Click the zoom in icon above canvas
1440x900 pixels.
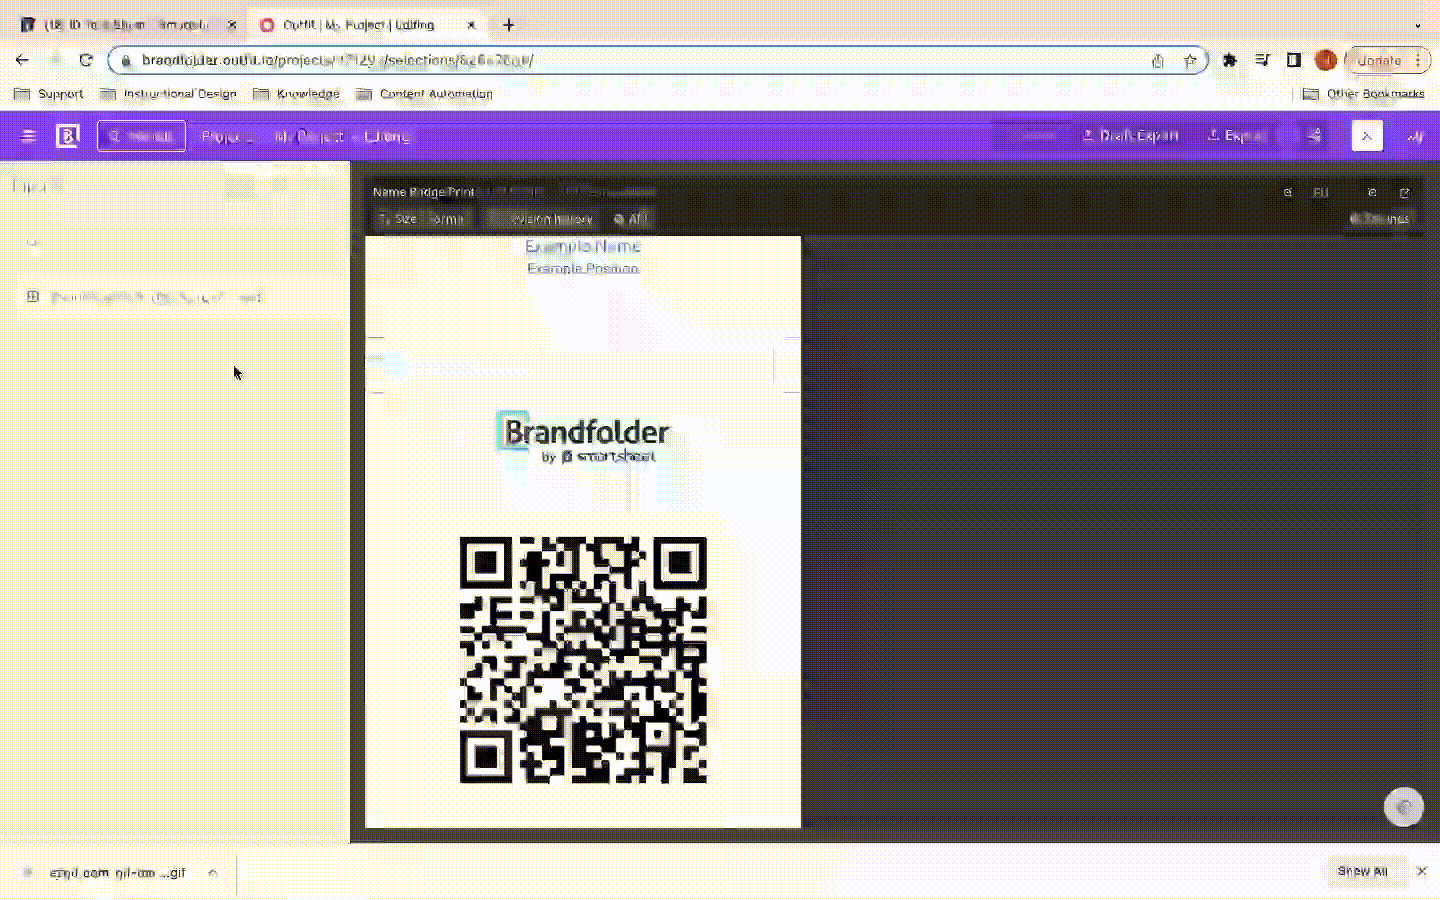pyautogui.click(x=1372, y=192)
